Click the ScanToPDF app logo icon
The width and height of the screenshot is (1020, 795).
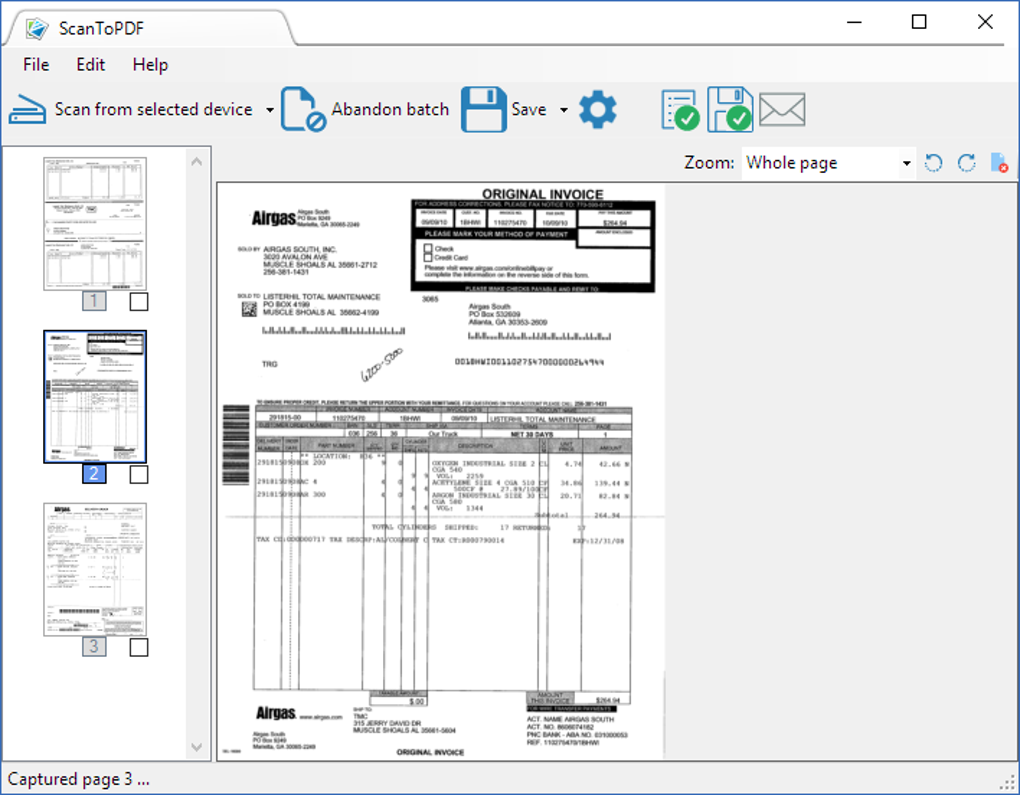click(x=37, y=28)
